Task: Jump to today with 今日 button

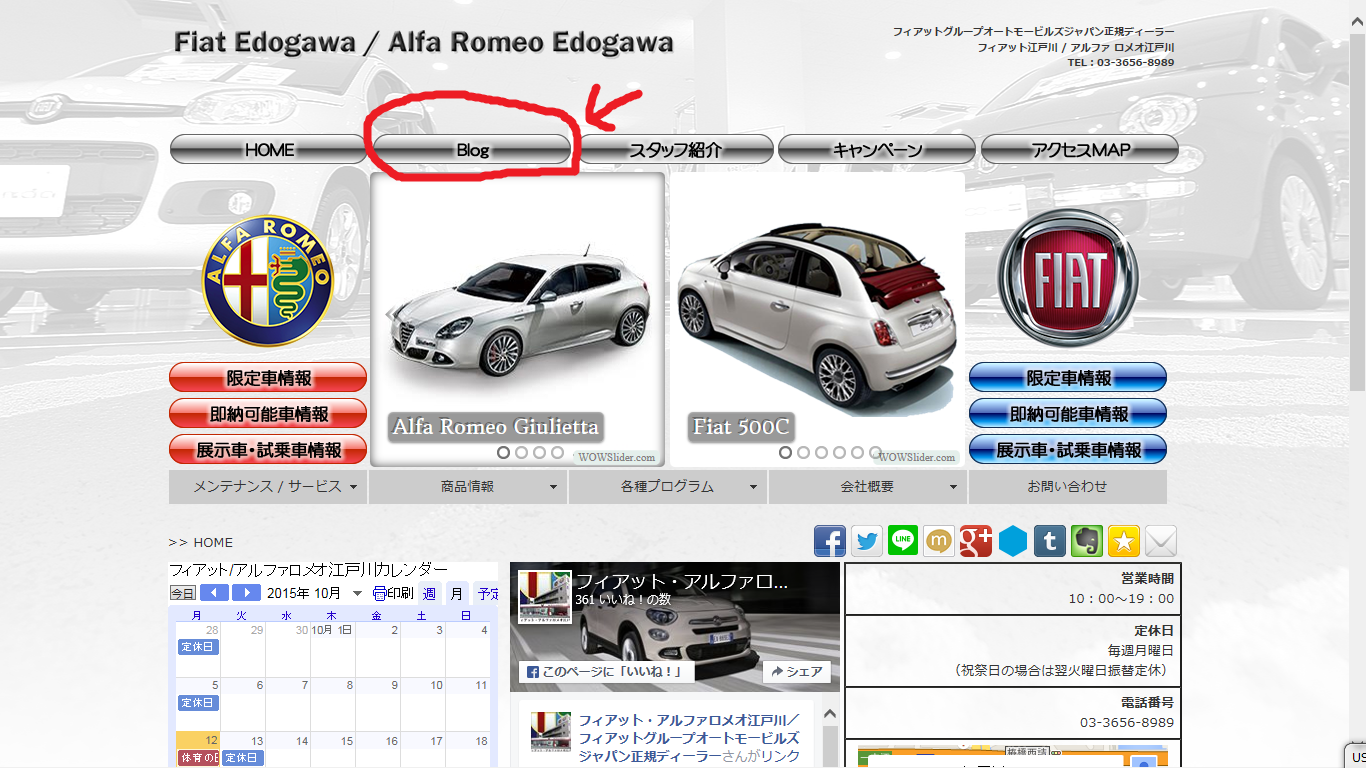Action: click(182, 593)
